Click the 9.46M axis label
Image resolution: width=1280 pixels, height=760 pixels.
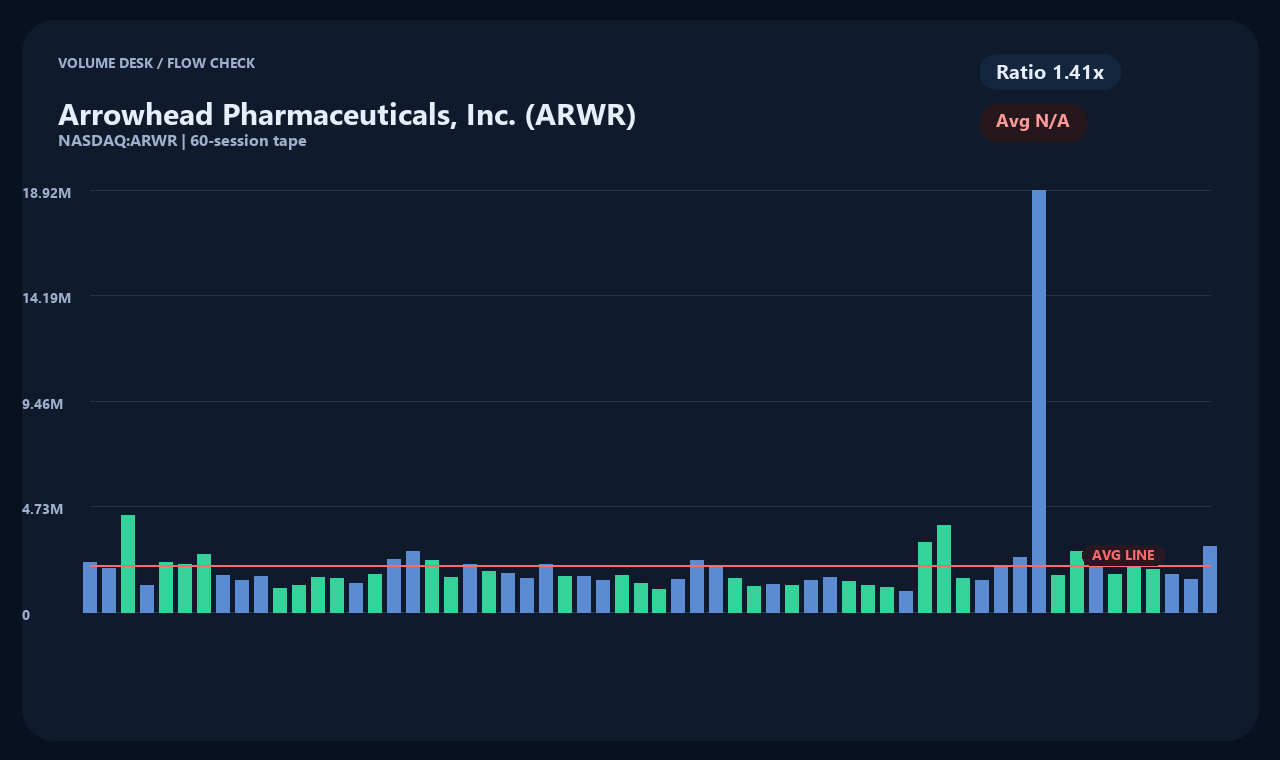coord(43,404)
